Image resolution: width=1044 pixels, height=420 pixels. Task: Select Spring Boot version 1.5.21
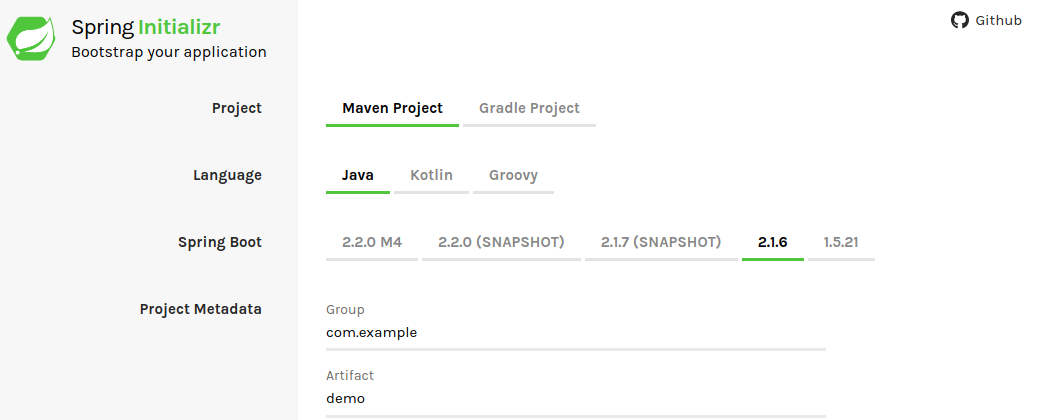pos(841,242)
